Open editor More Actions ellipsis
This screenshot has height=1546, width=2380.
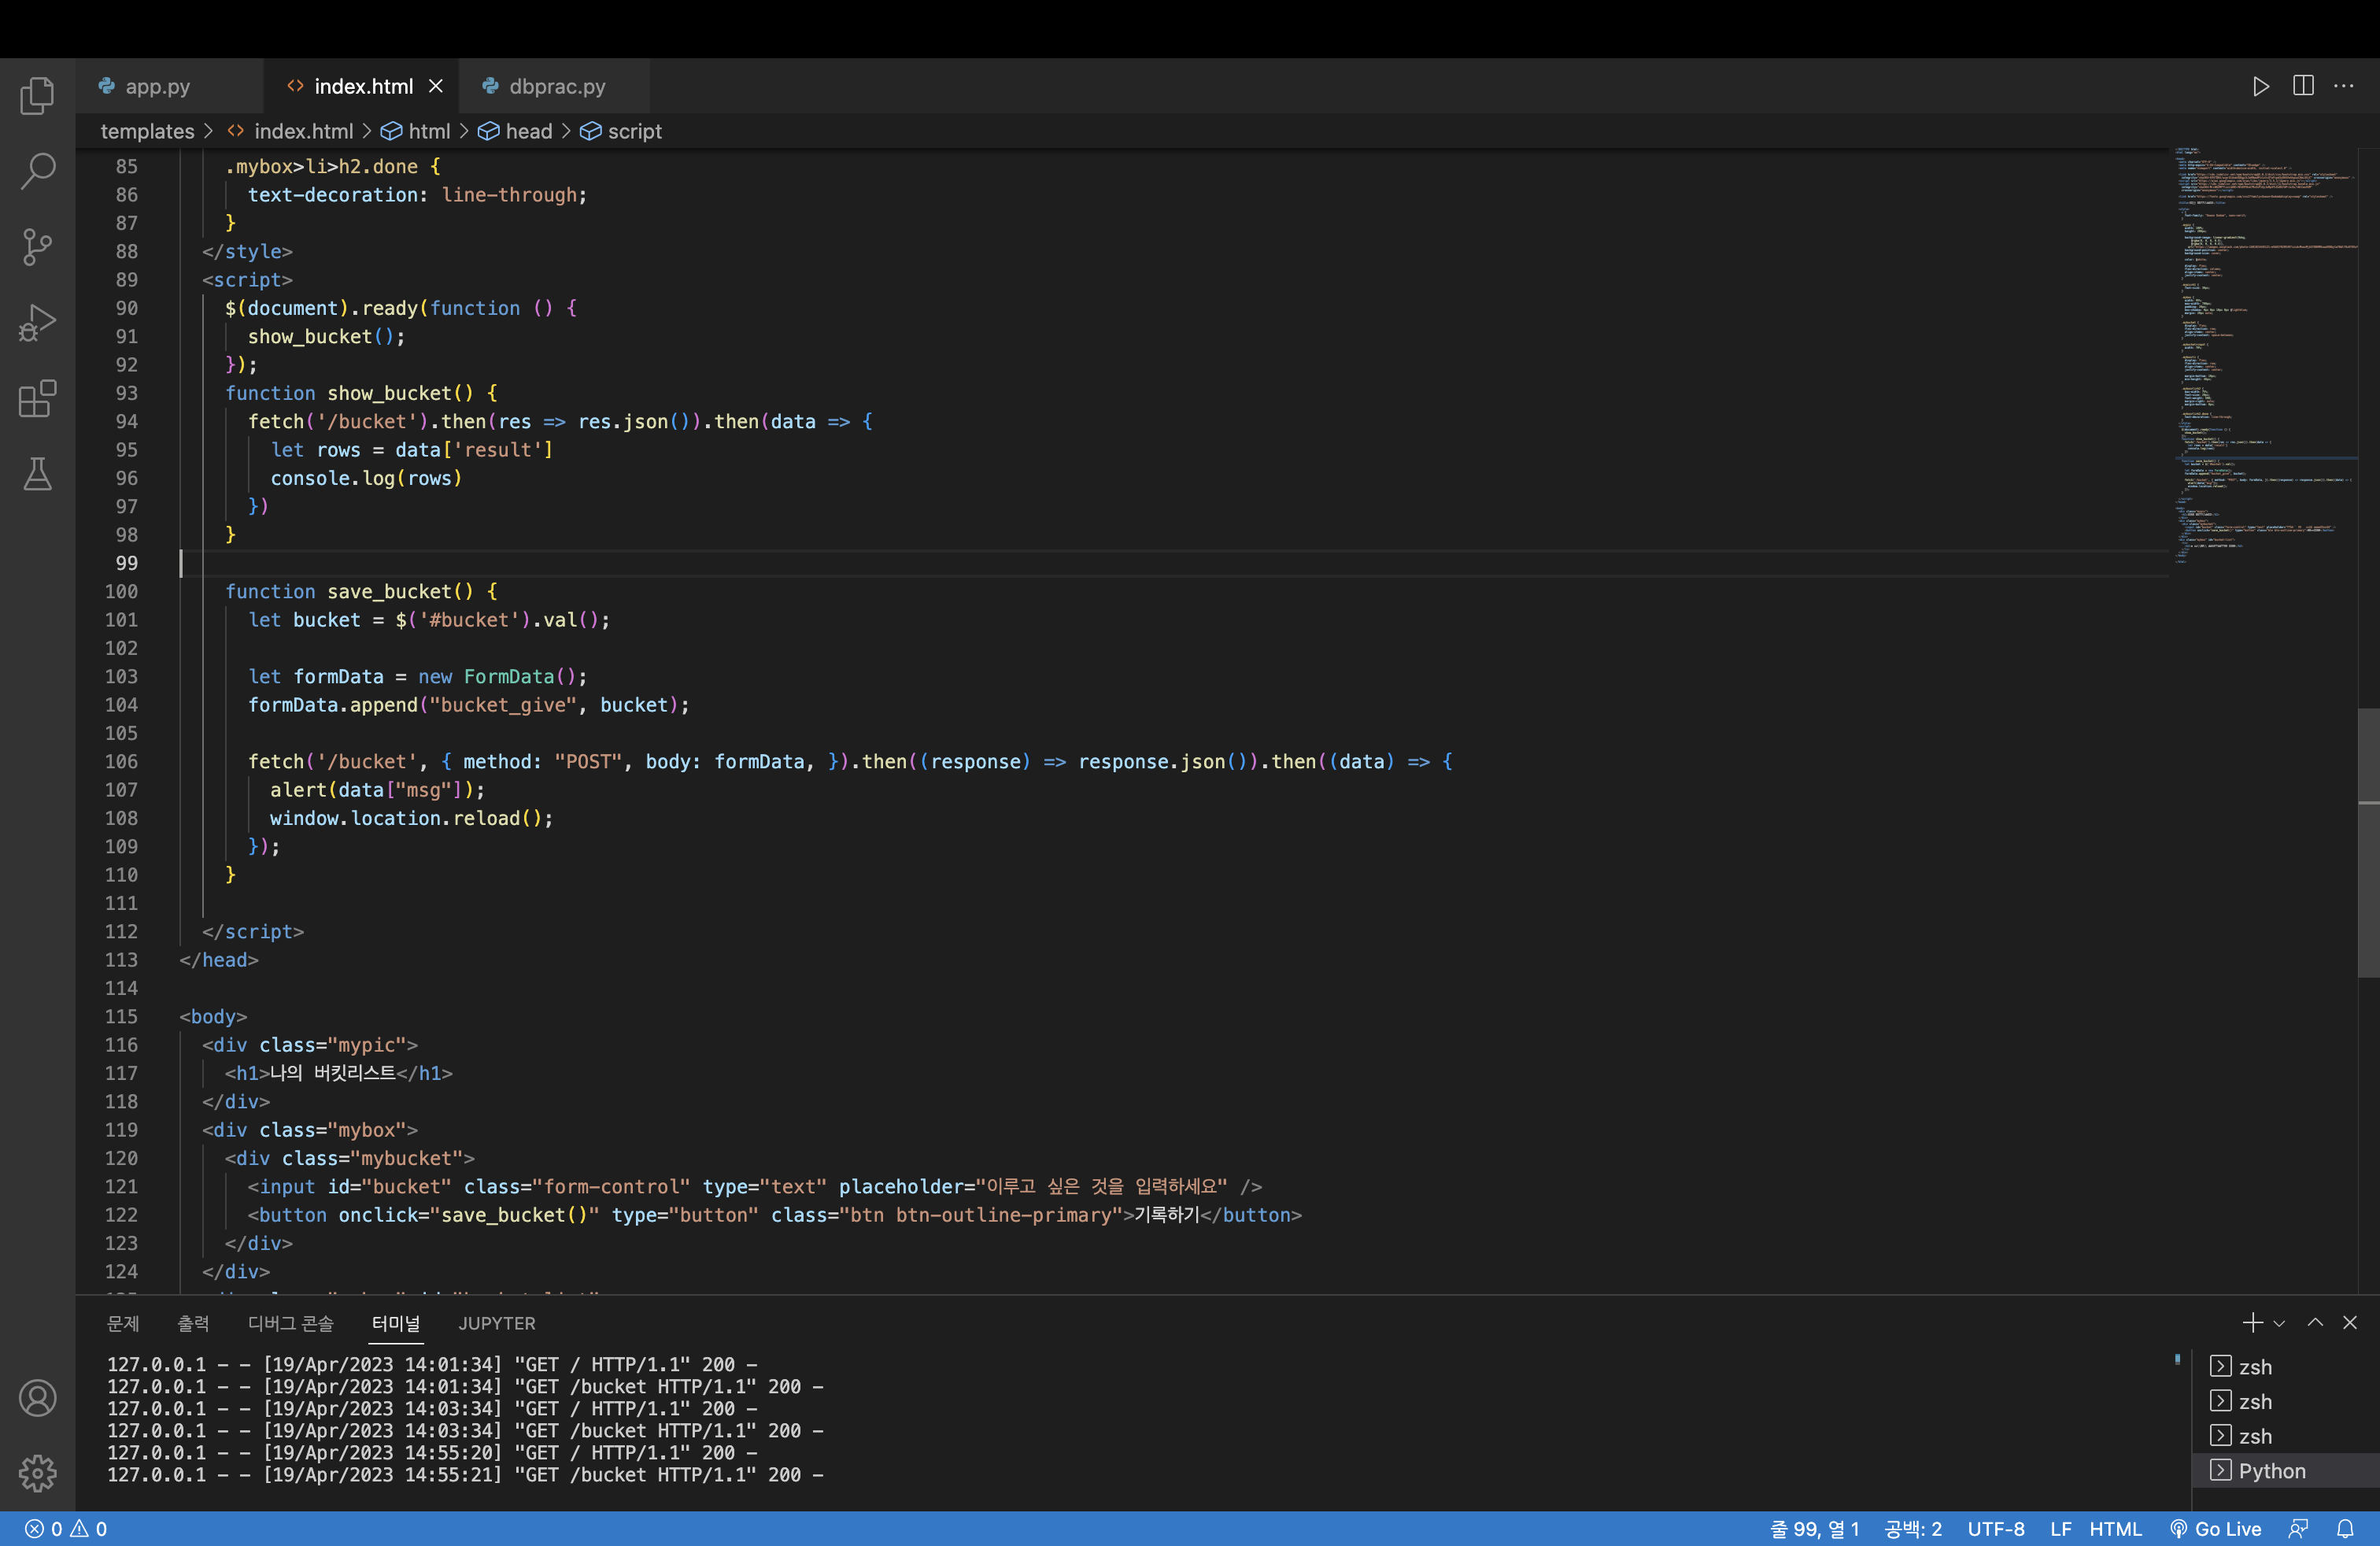(2344, 86)
